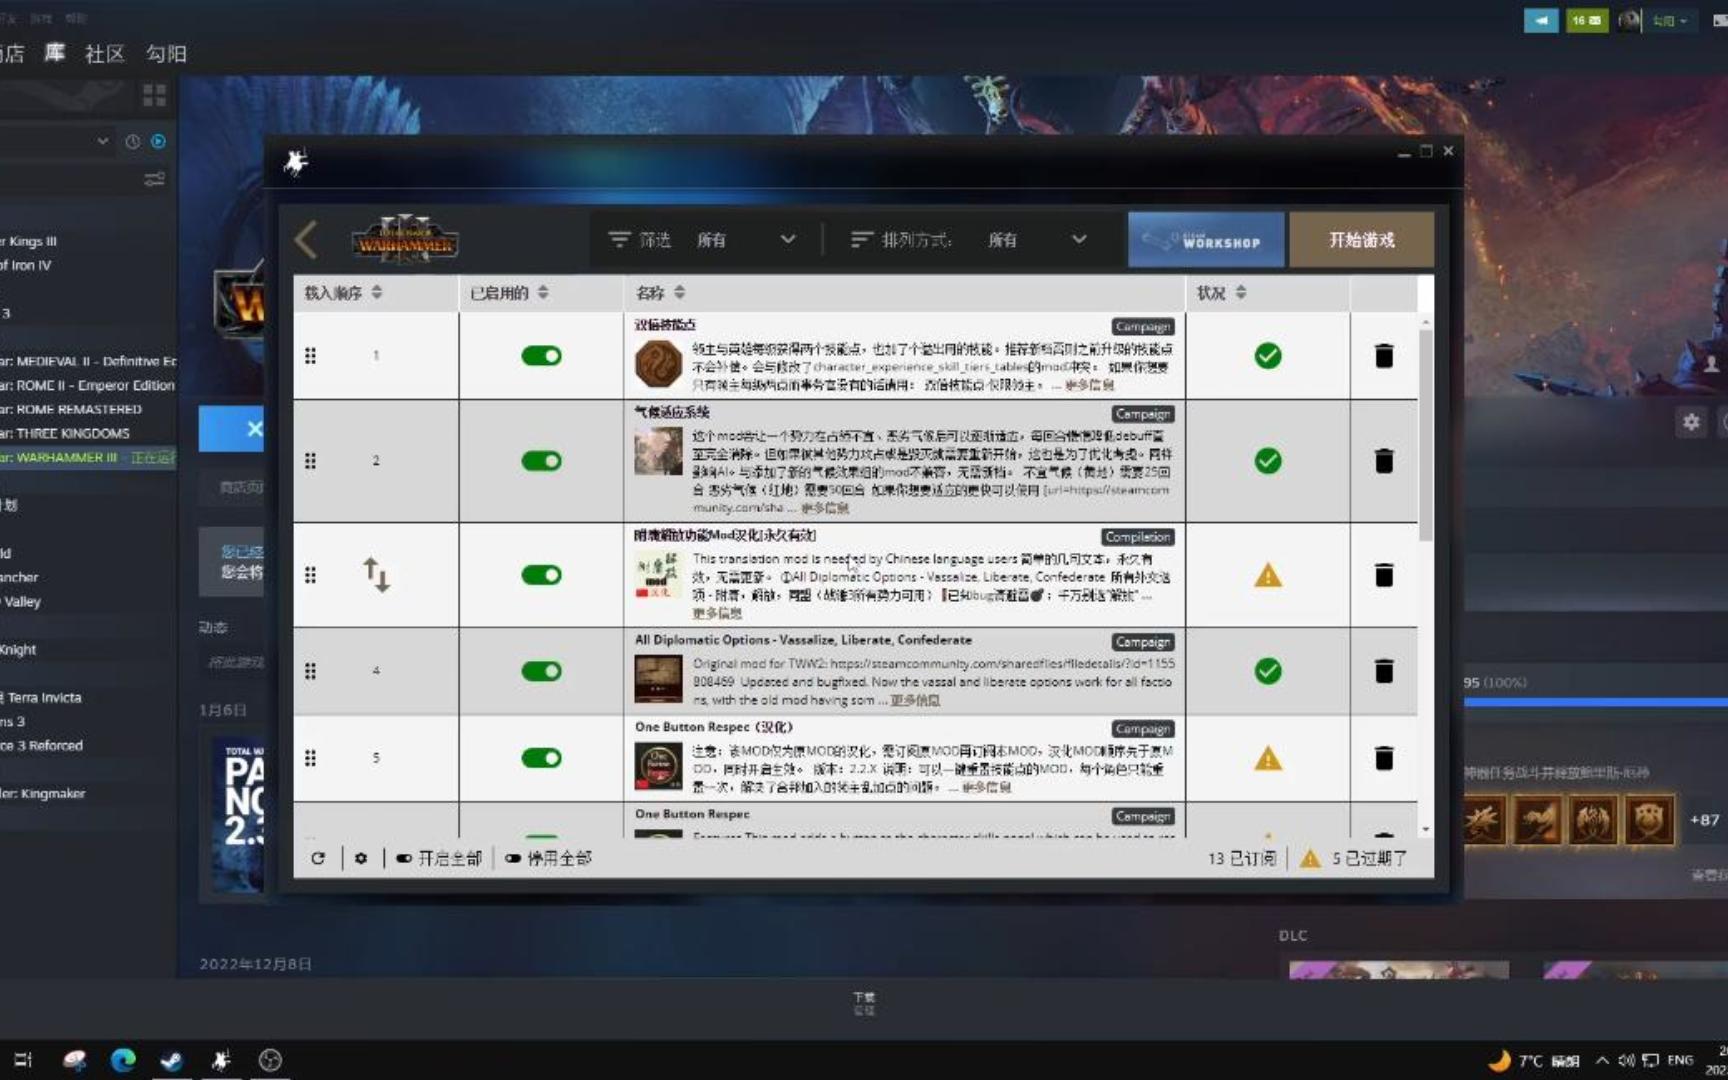The height and width of the screenshot is (1080, 1728).
Task: Sort by the 名称 column header
Action: [x=660, y=292]
